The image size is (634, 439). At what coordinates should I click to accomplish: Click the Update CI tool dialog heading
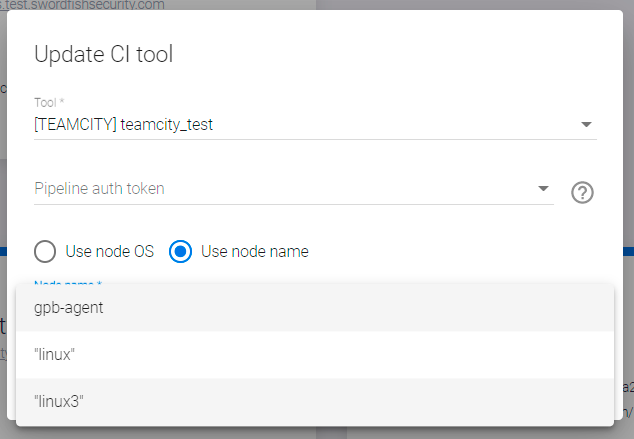pos(103,54)
